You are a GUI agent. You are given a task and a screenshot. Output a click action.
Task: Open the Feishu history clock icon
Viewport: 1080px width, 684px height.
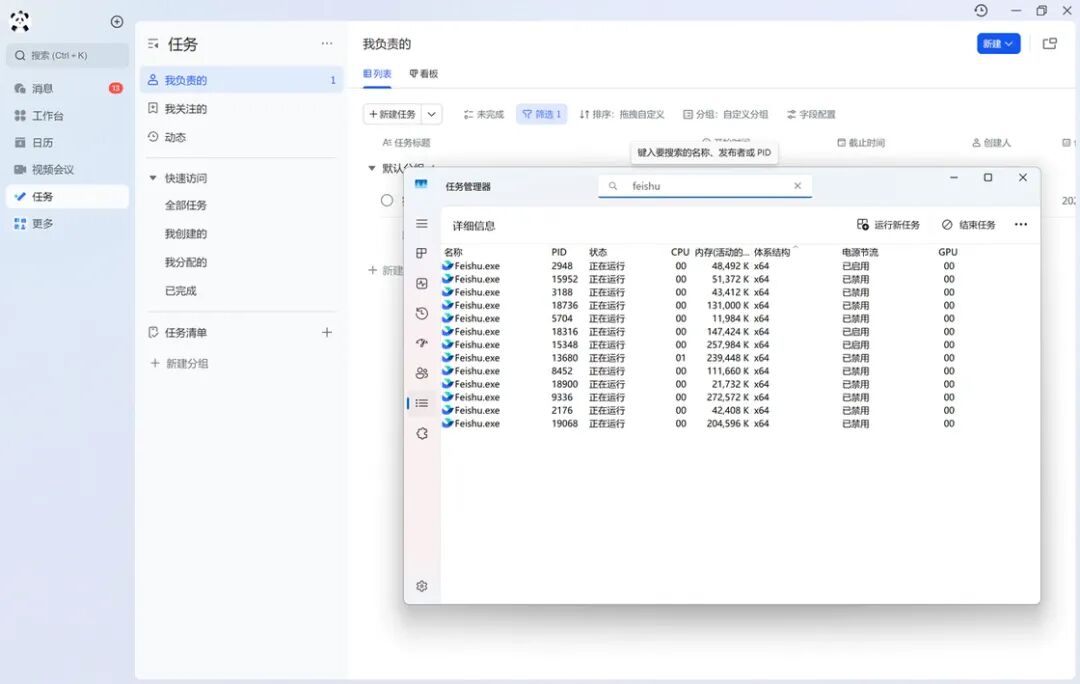981,10
